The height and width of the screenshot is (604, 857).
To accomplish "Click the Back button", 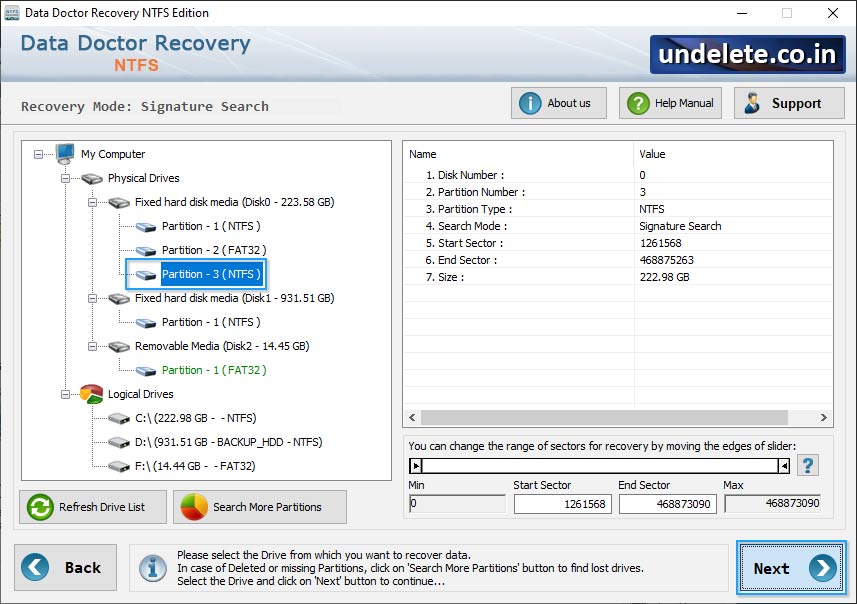I will click(65, 568).
